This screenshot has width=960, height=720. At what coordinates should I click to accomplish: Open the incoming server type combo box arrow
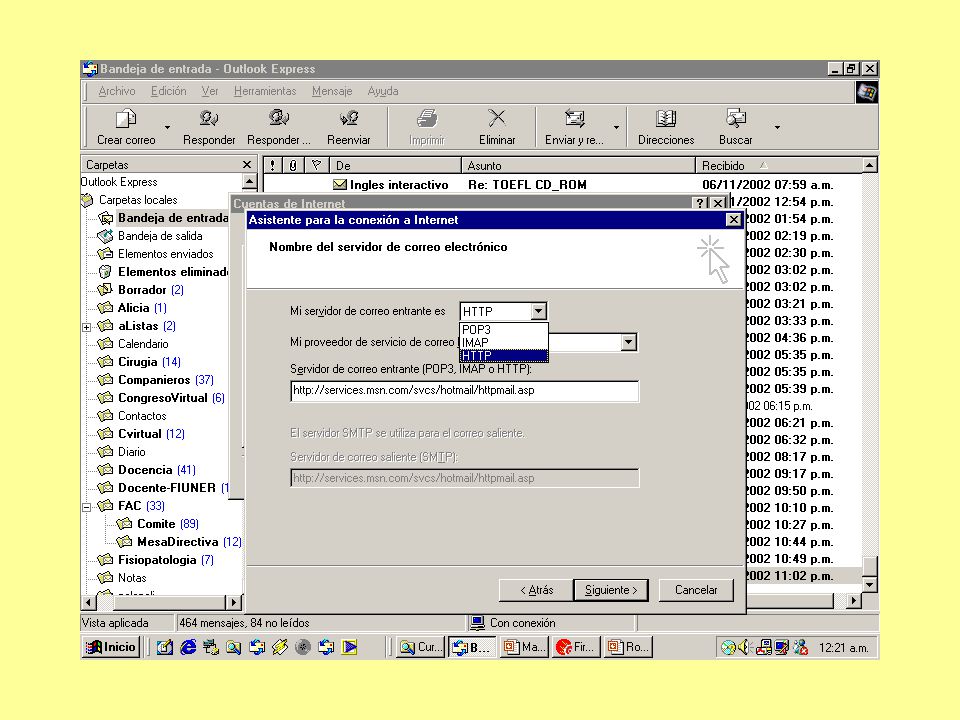pos(538,311)
